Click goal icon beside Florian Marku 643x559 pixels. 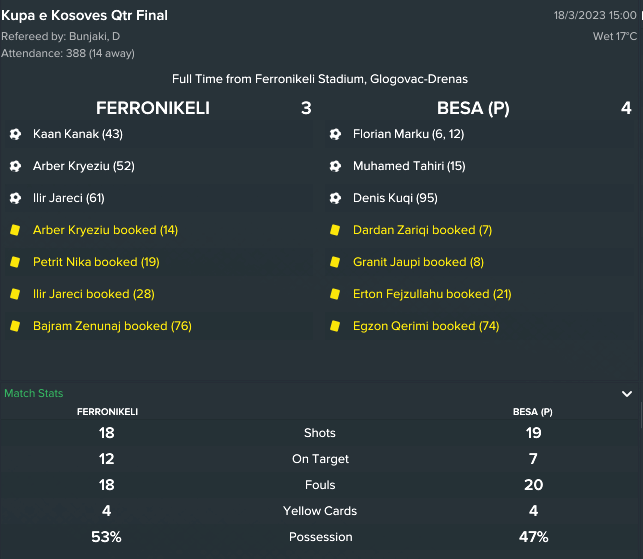(335, 134)
